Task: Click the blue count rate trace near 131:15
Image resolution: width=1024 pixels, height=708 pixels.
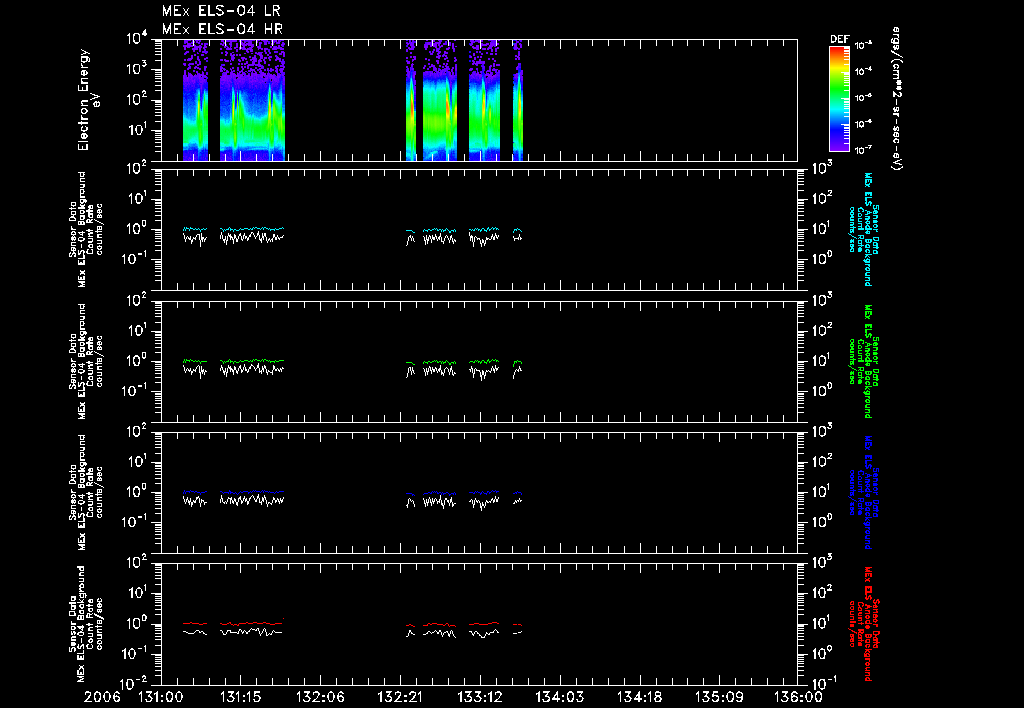Action: tap(251, 492)
